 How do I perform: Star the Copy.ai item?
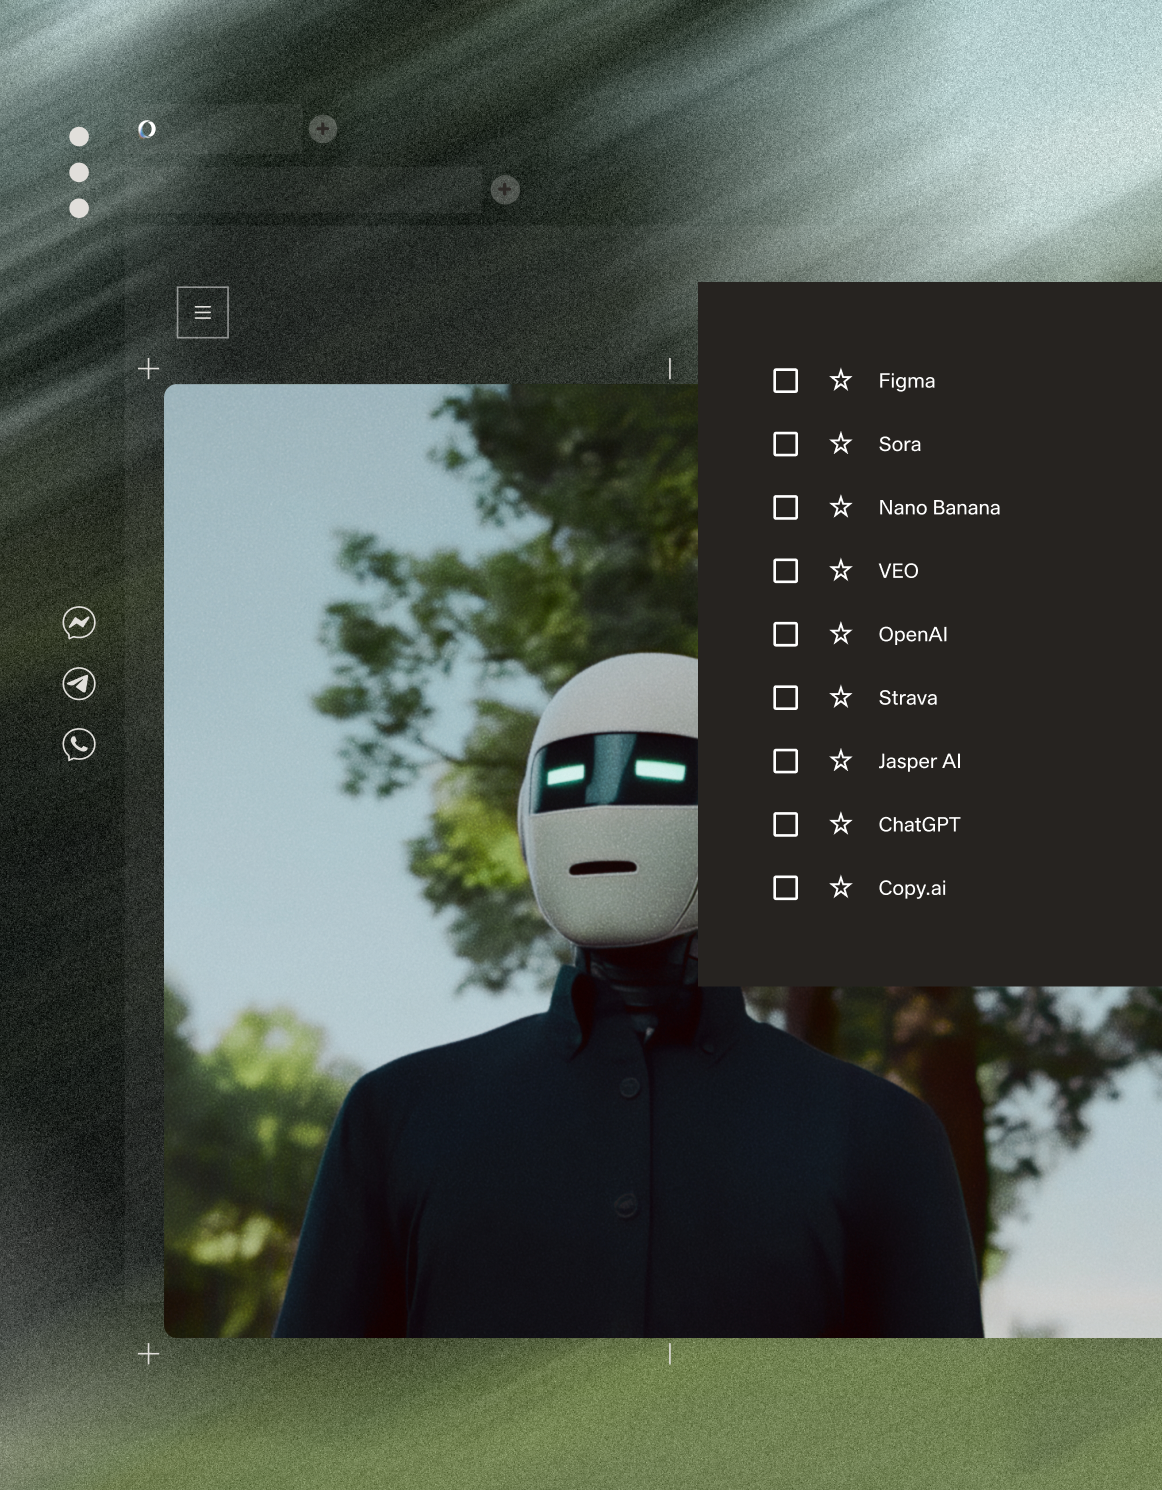(841, 887)
